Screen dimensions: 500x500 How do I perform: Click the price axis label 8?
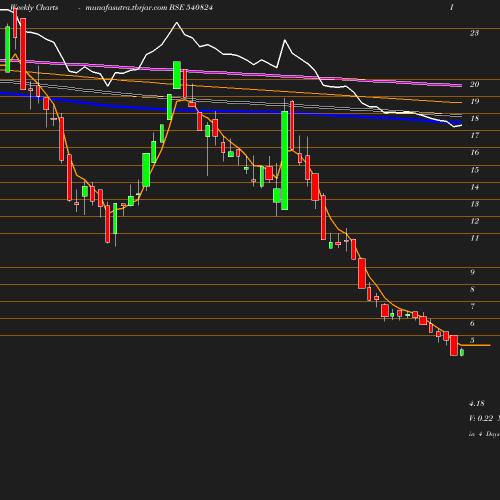pos(472,289)
